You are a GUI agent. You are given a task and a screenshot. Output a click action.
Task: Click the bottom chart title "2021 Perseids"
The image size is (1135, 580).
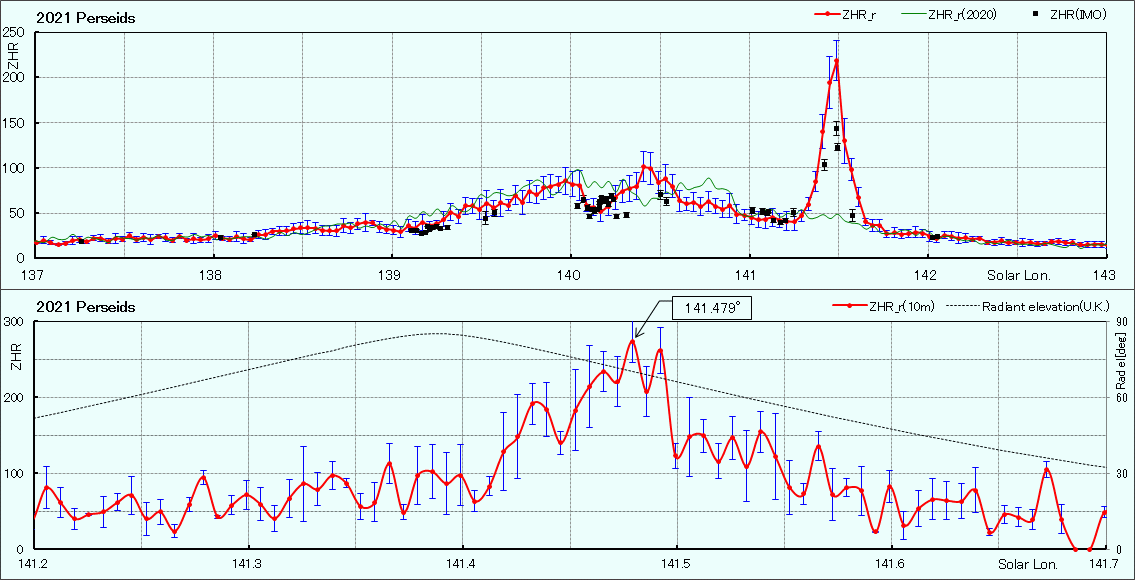click(86, 307)
